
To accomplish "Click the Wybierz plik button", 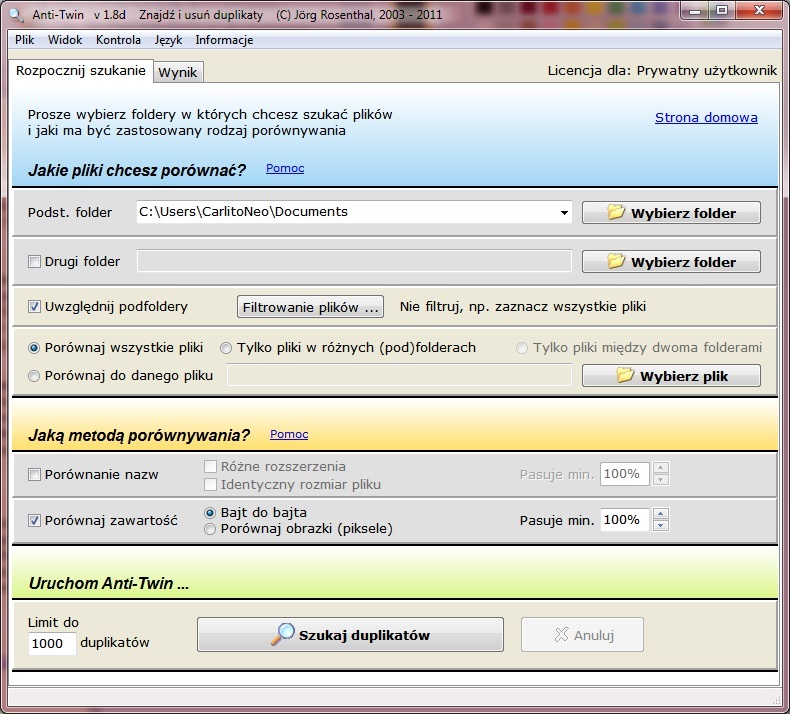I will click(x=671, y=376).
